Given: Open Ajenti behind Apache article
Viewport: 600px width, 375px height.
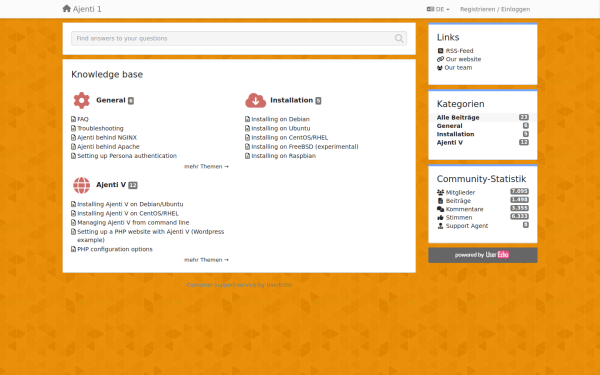Looking at the screenshot, I should (x=108, y=147).
